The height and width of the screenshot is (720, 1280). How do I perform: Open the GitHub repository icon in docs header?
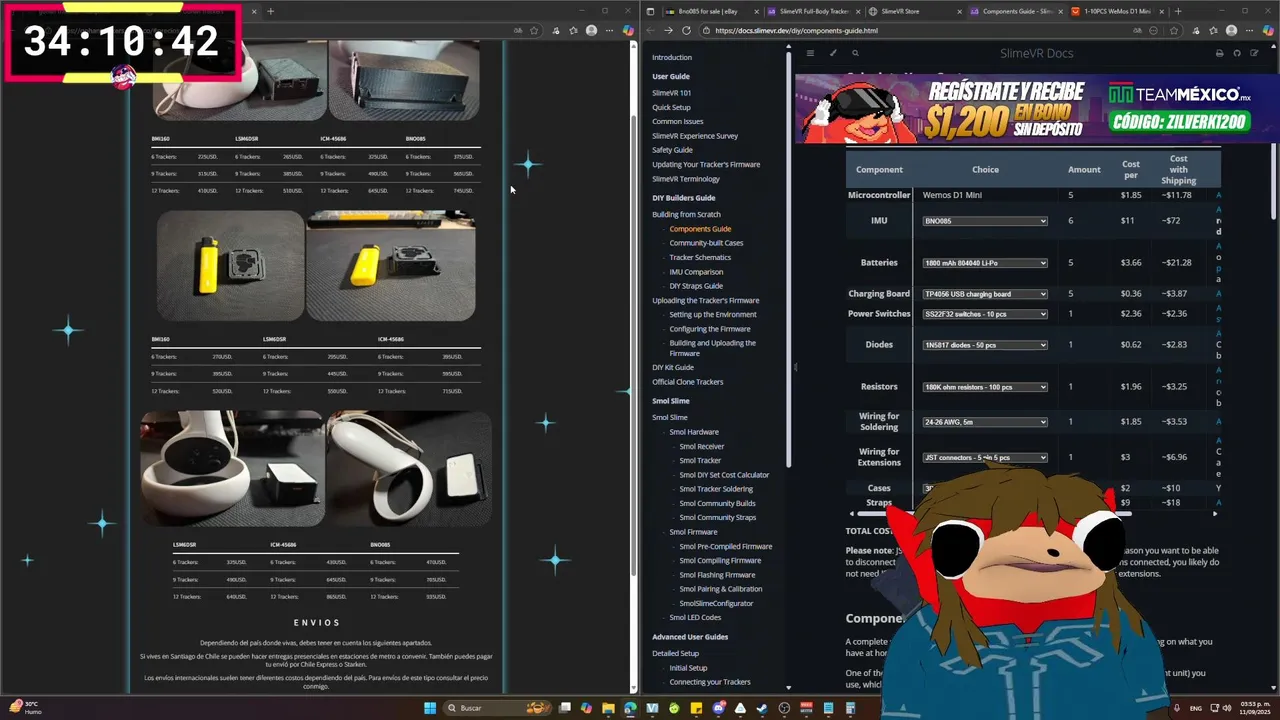tap(1237, 53)
